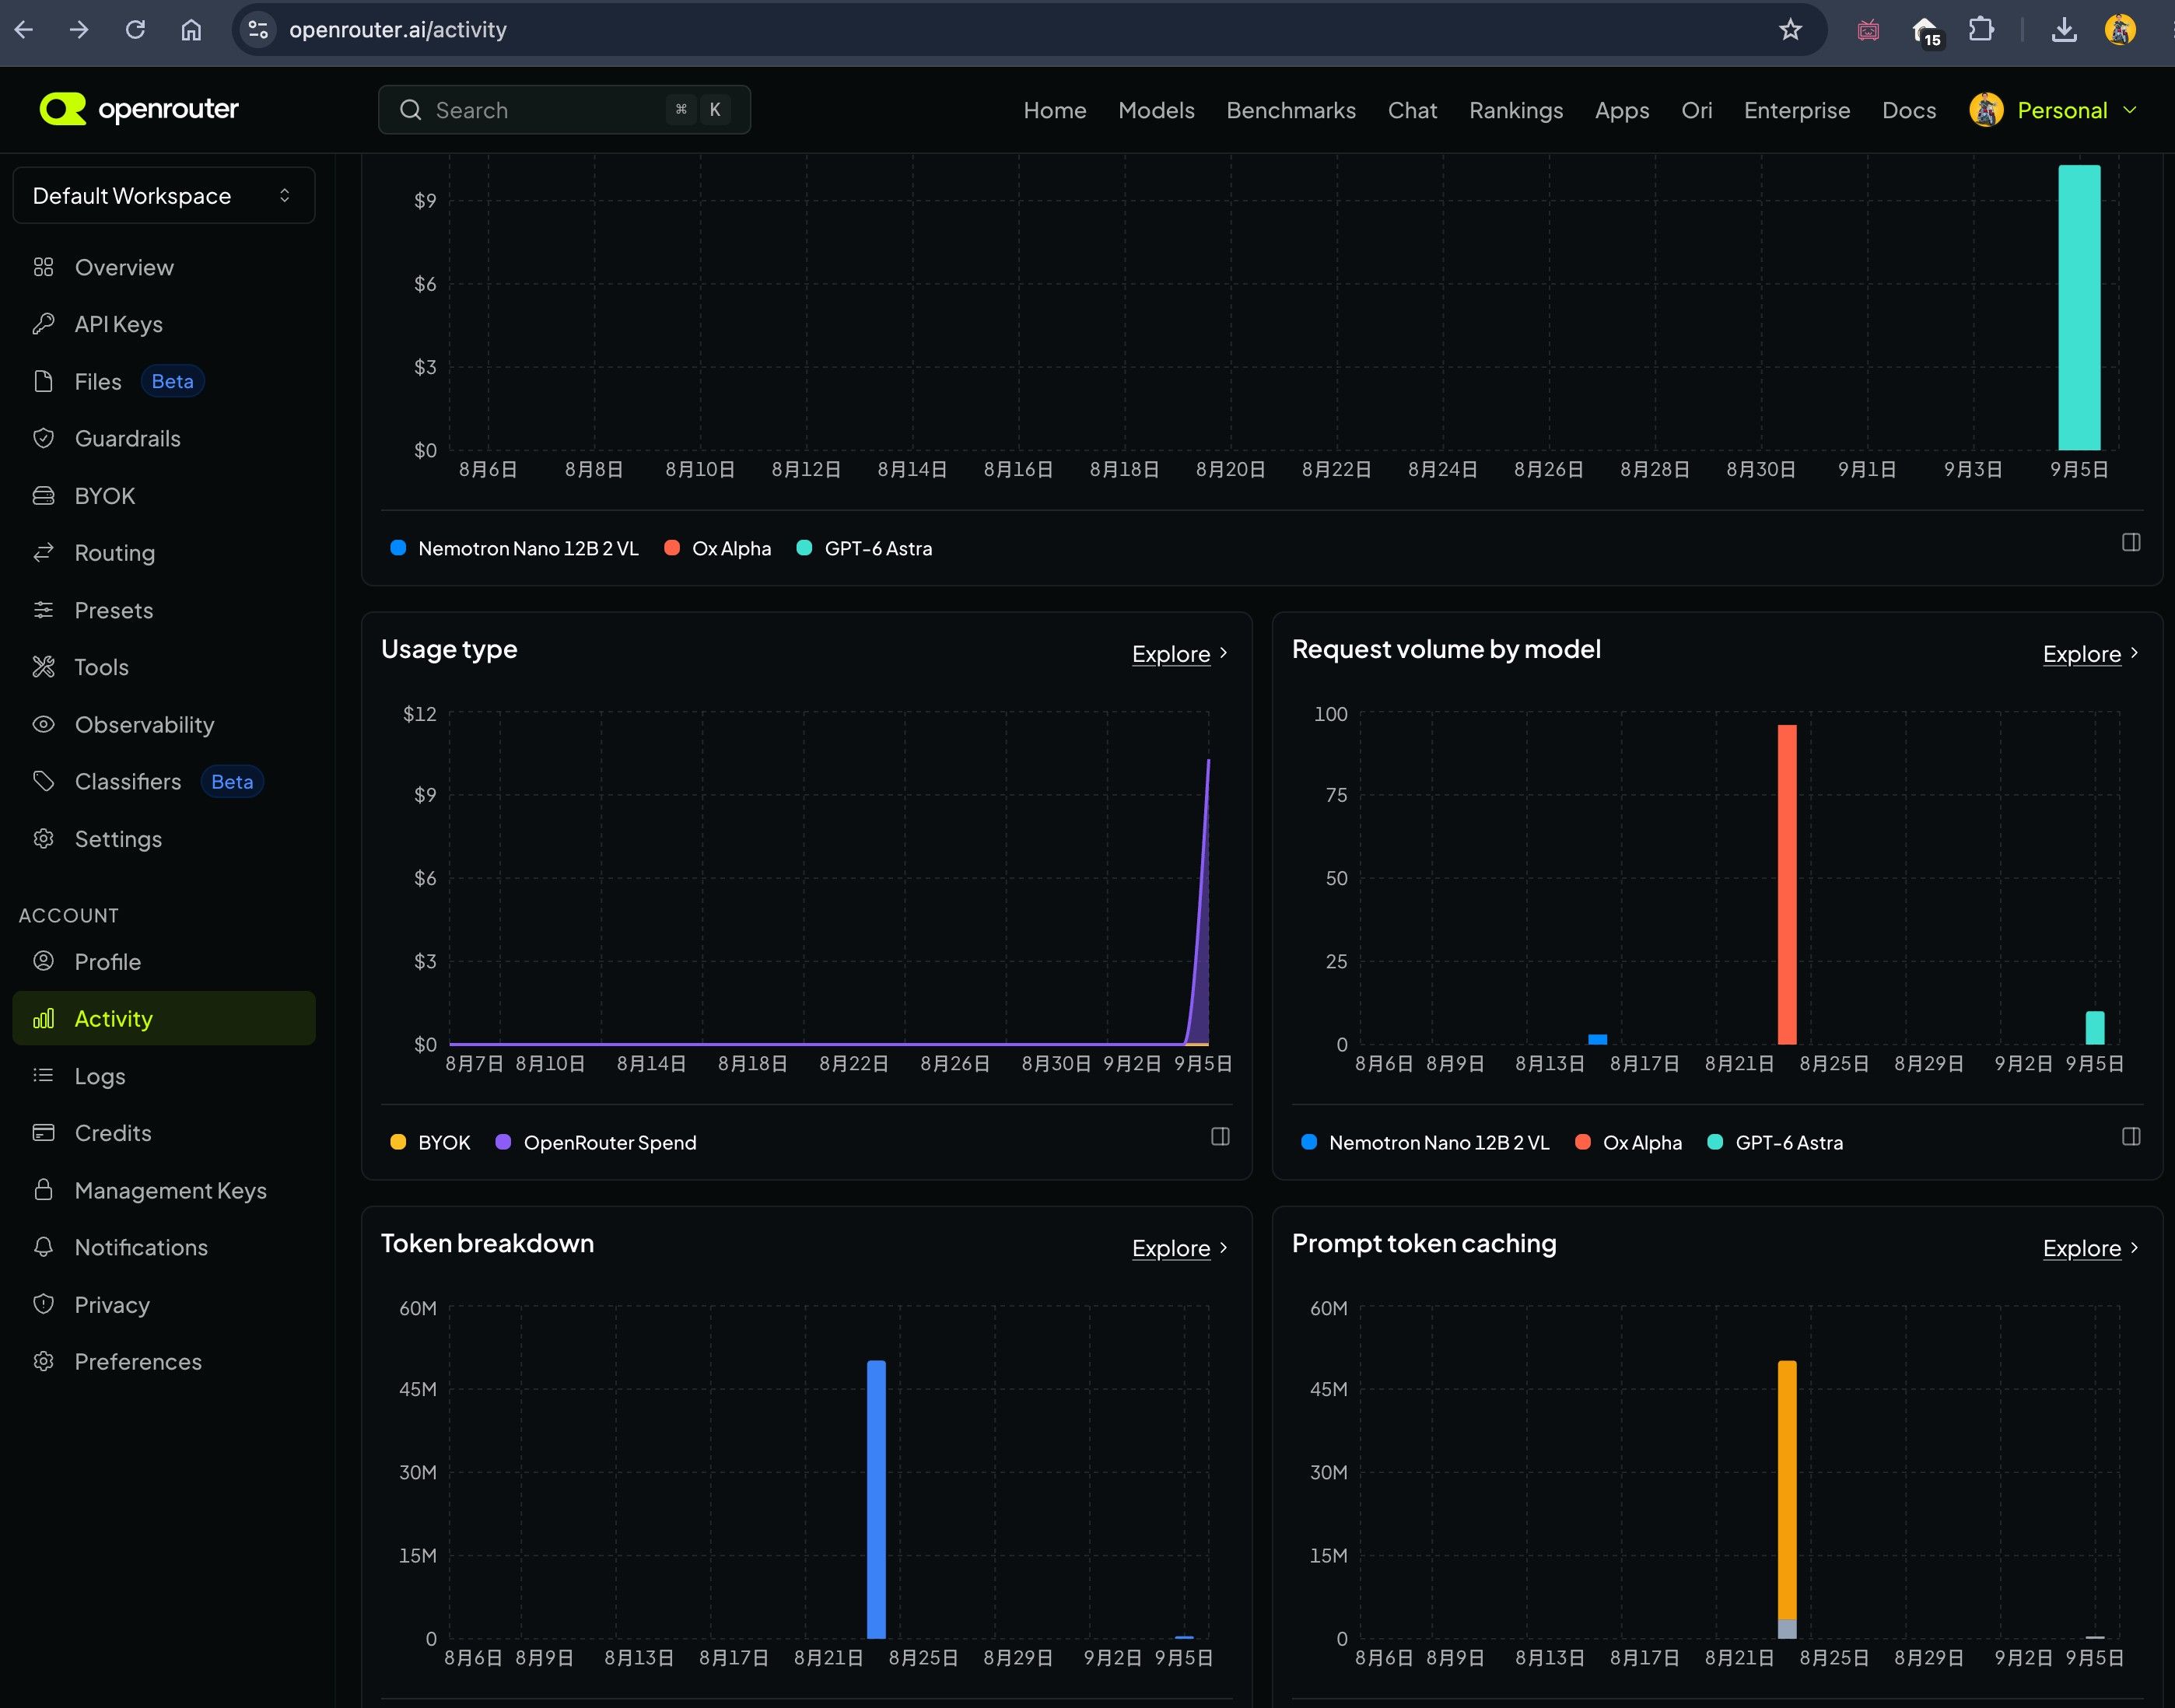Click the Notifications bell icon
2175x1708 pixels.
[43, 1247]
